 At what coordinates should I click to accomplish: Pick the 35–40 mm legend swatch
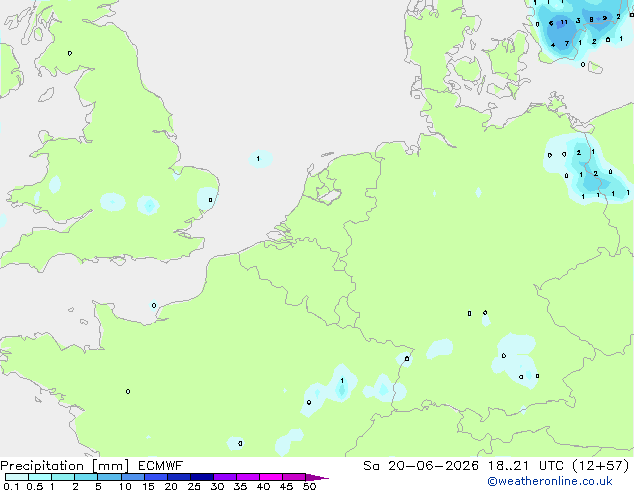click(x=248, y=477)
